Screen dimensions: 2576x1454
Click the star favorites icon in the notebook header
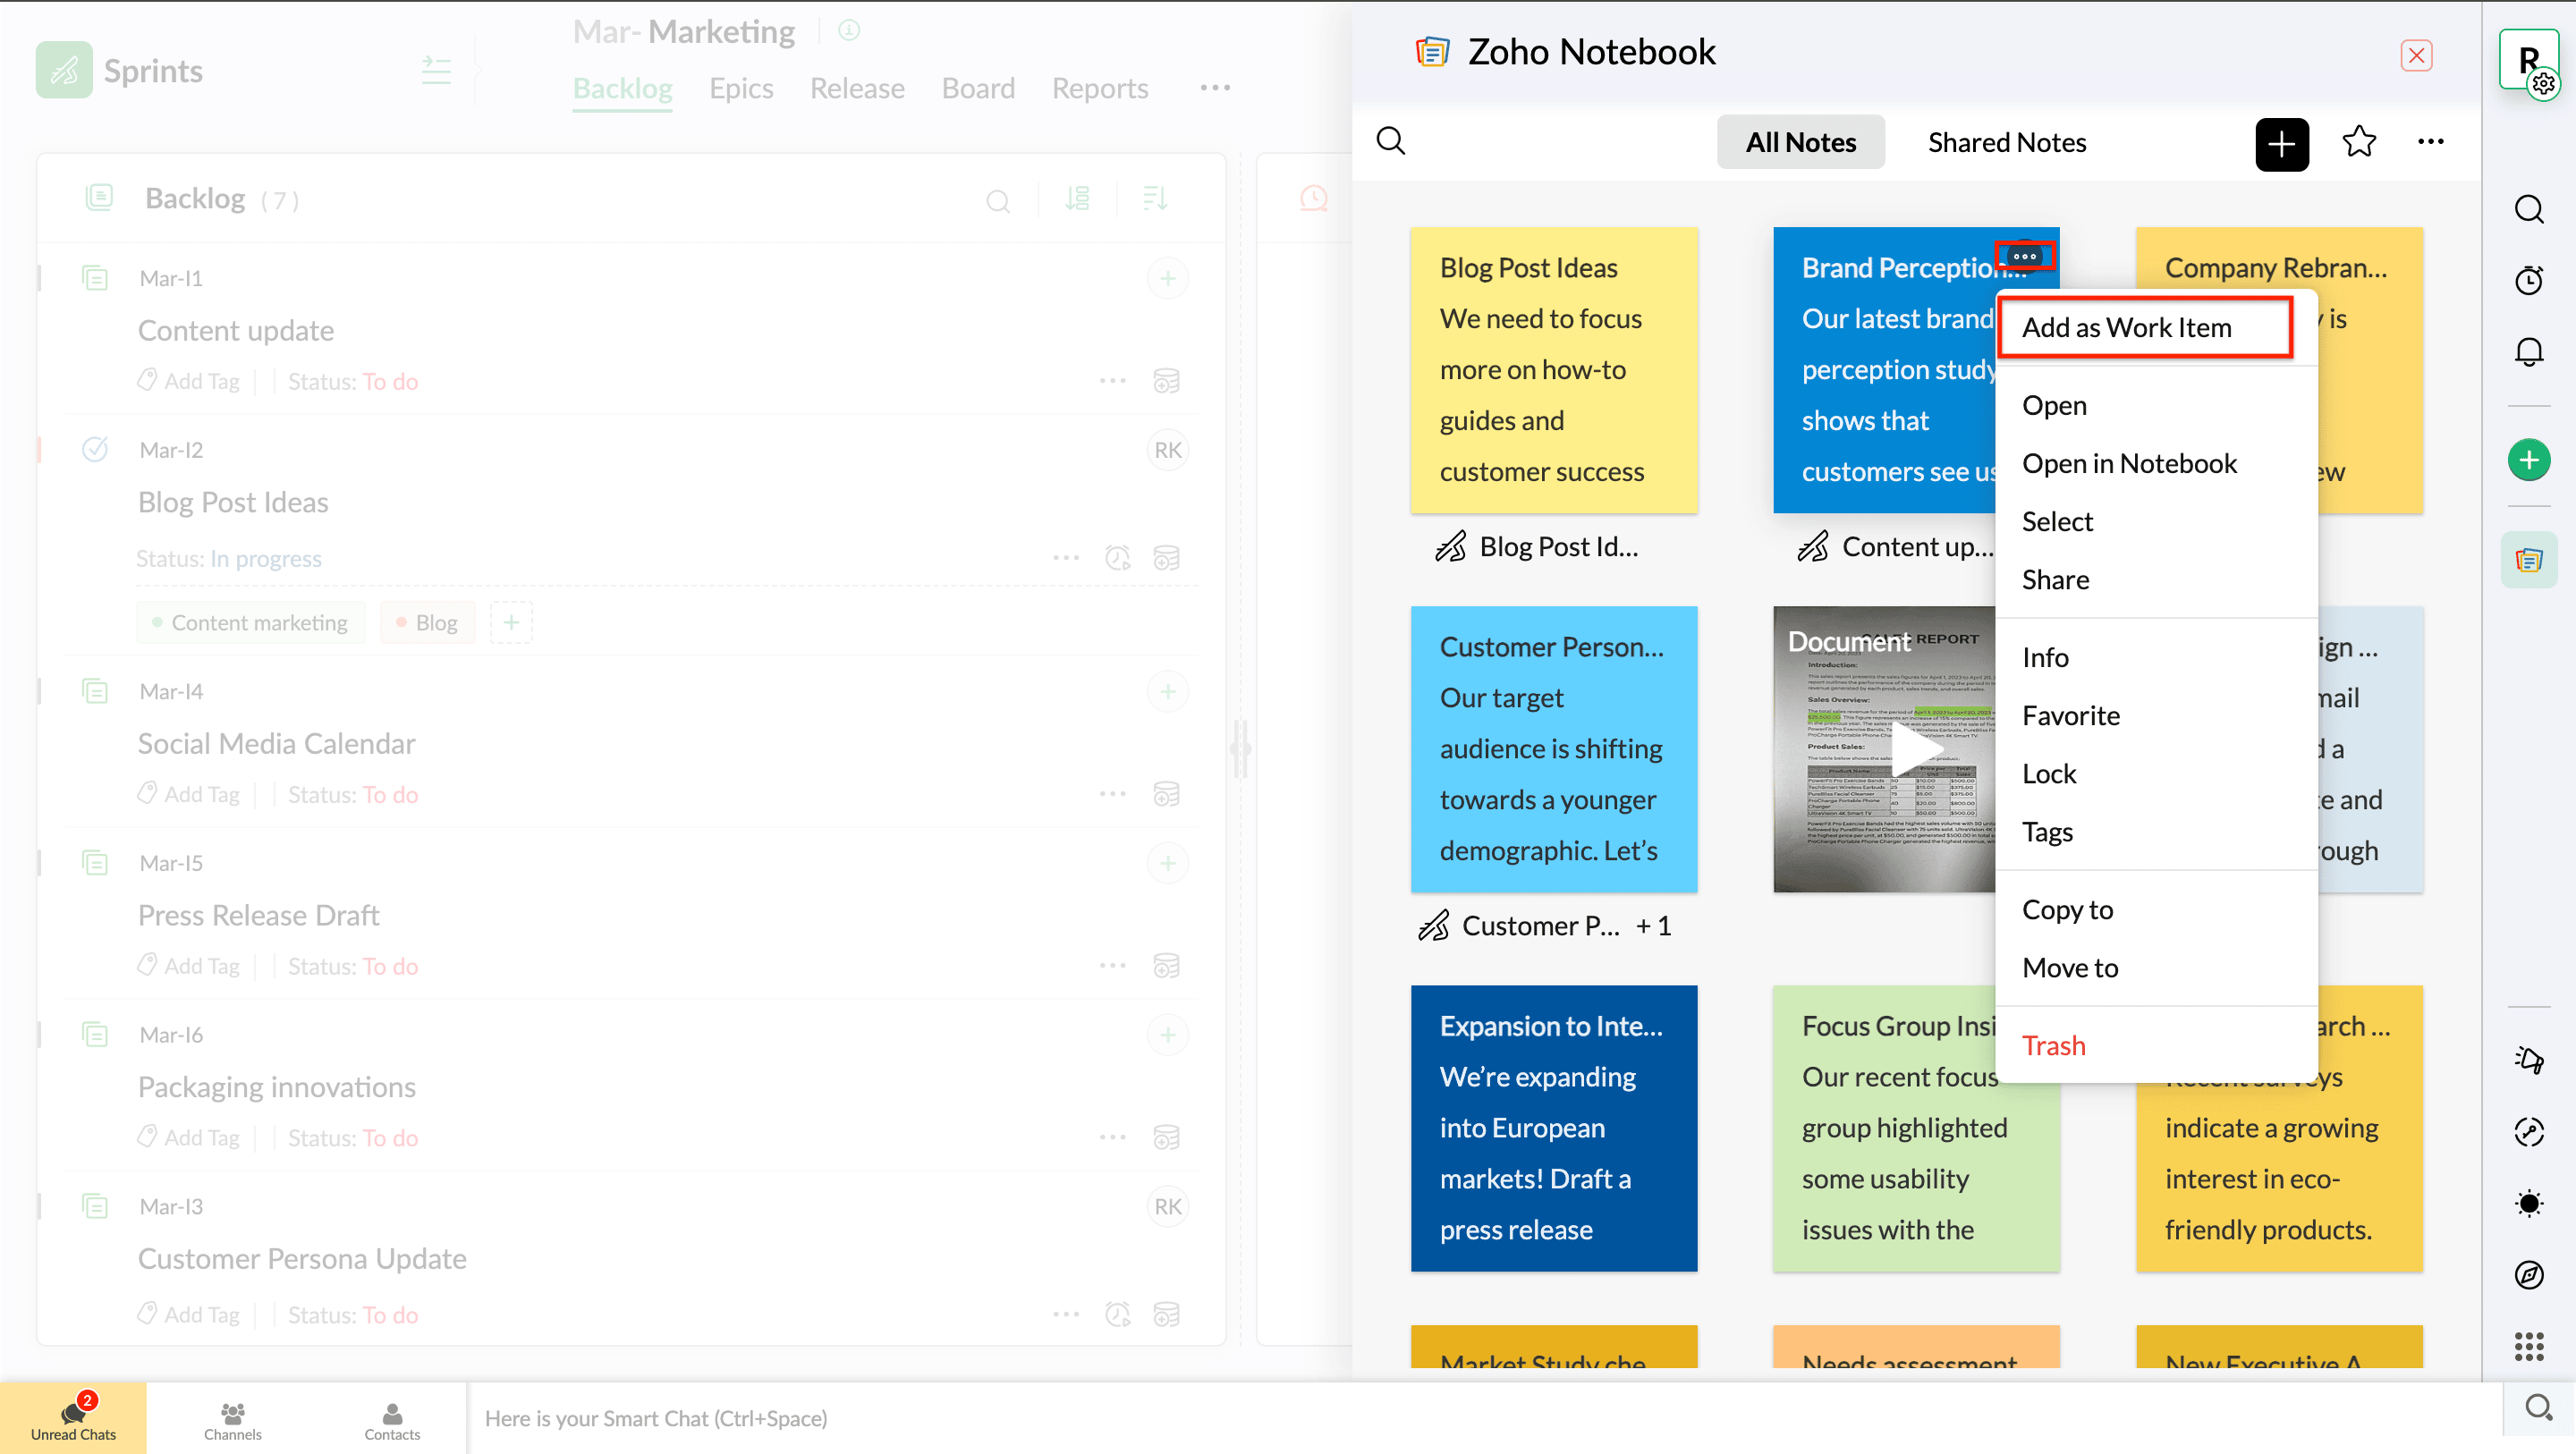pos(2358,141)
